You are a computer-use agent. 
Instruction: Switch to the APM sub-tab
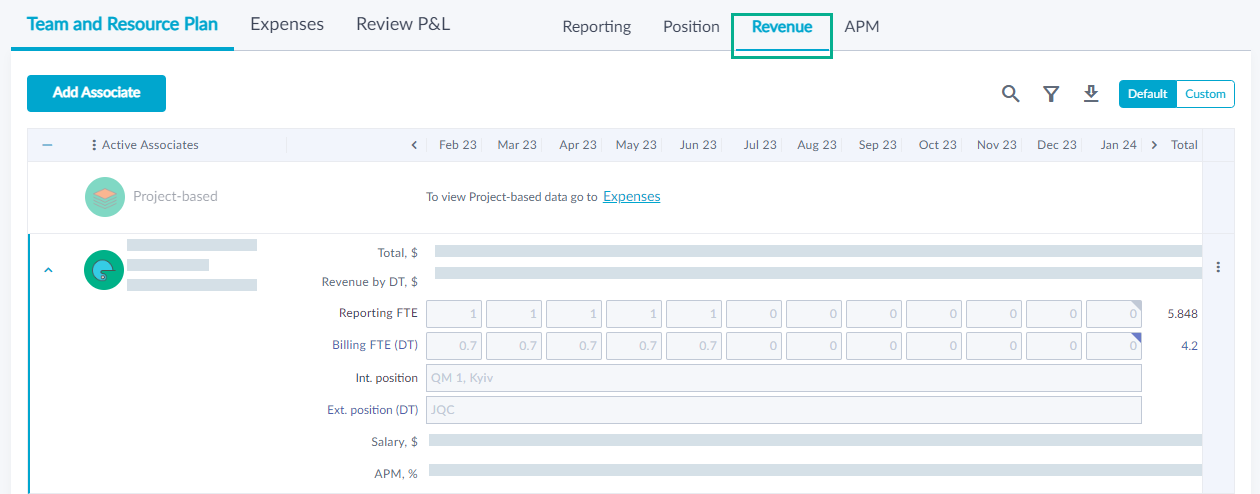click(862, 27)
